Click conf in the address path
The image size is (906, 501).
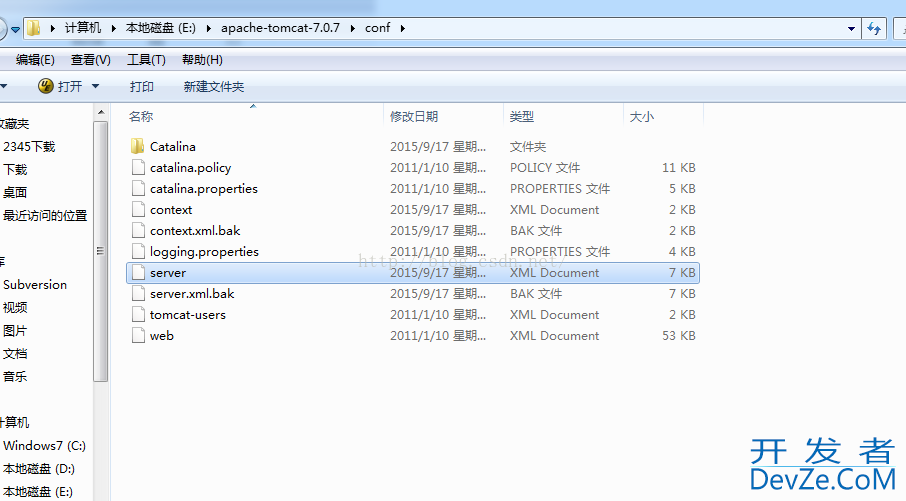(x=377, y=28)
